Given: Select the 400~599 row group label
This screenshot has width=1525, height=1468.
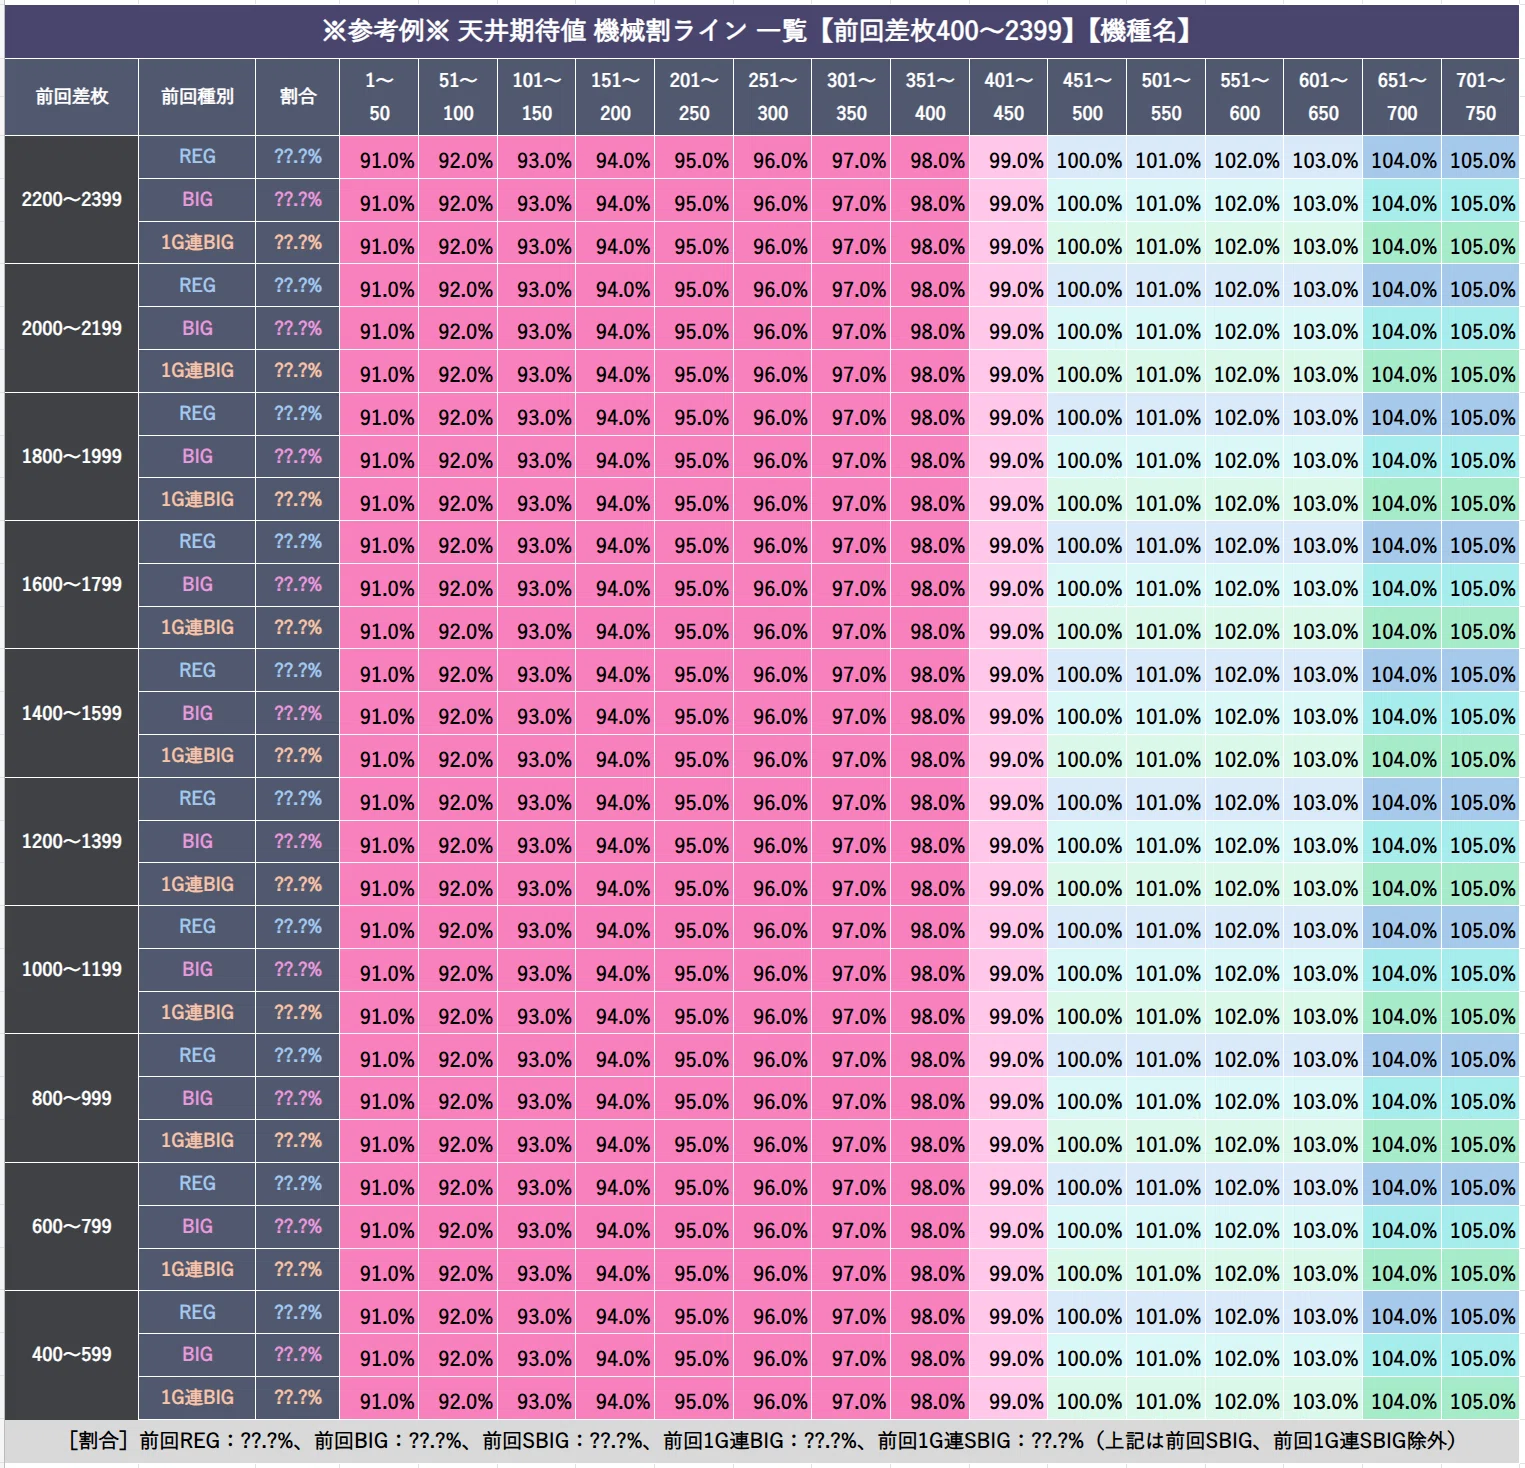Looking at the screenshot, I should 71,1354.
